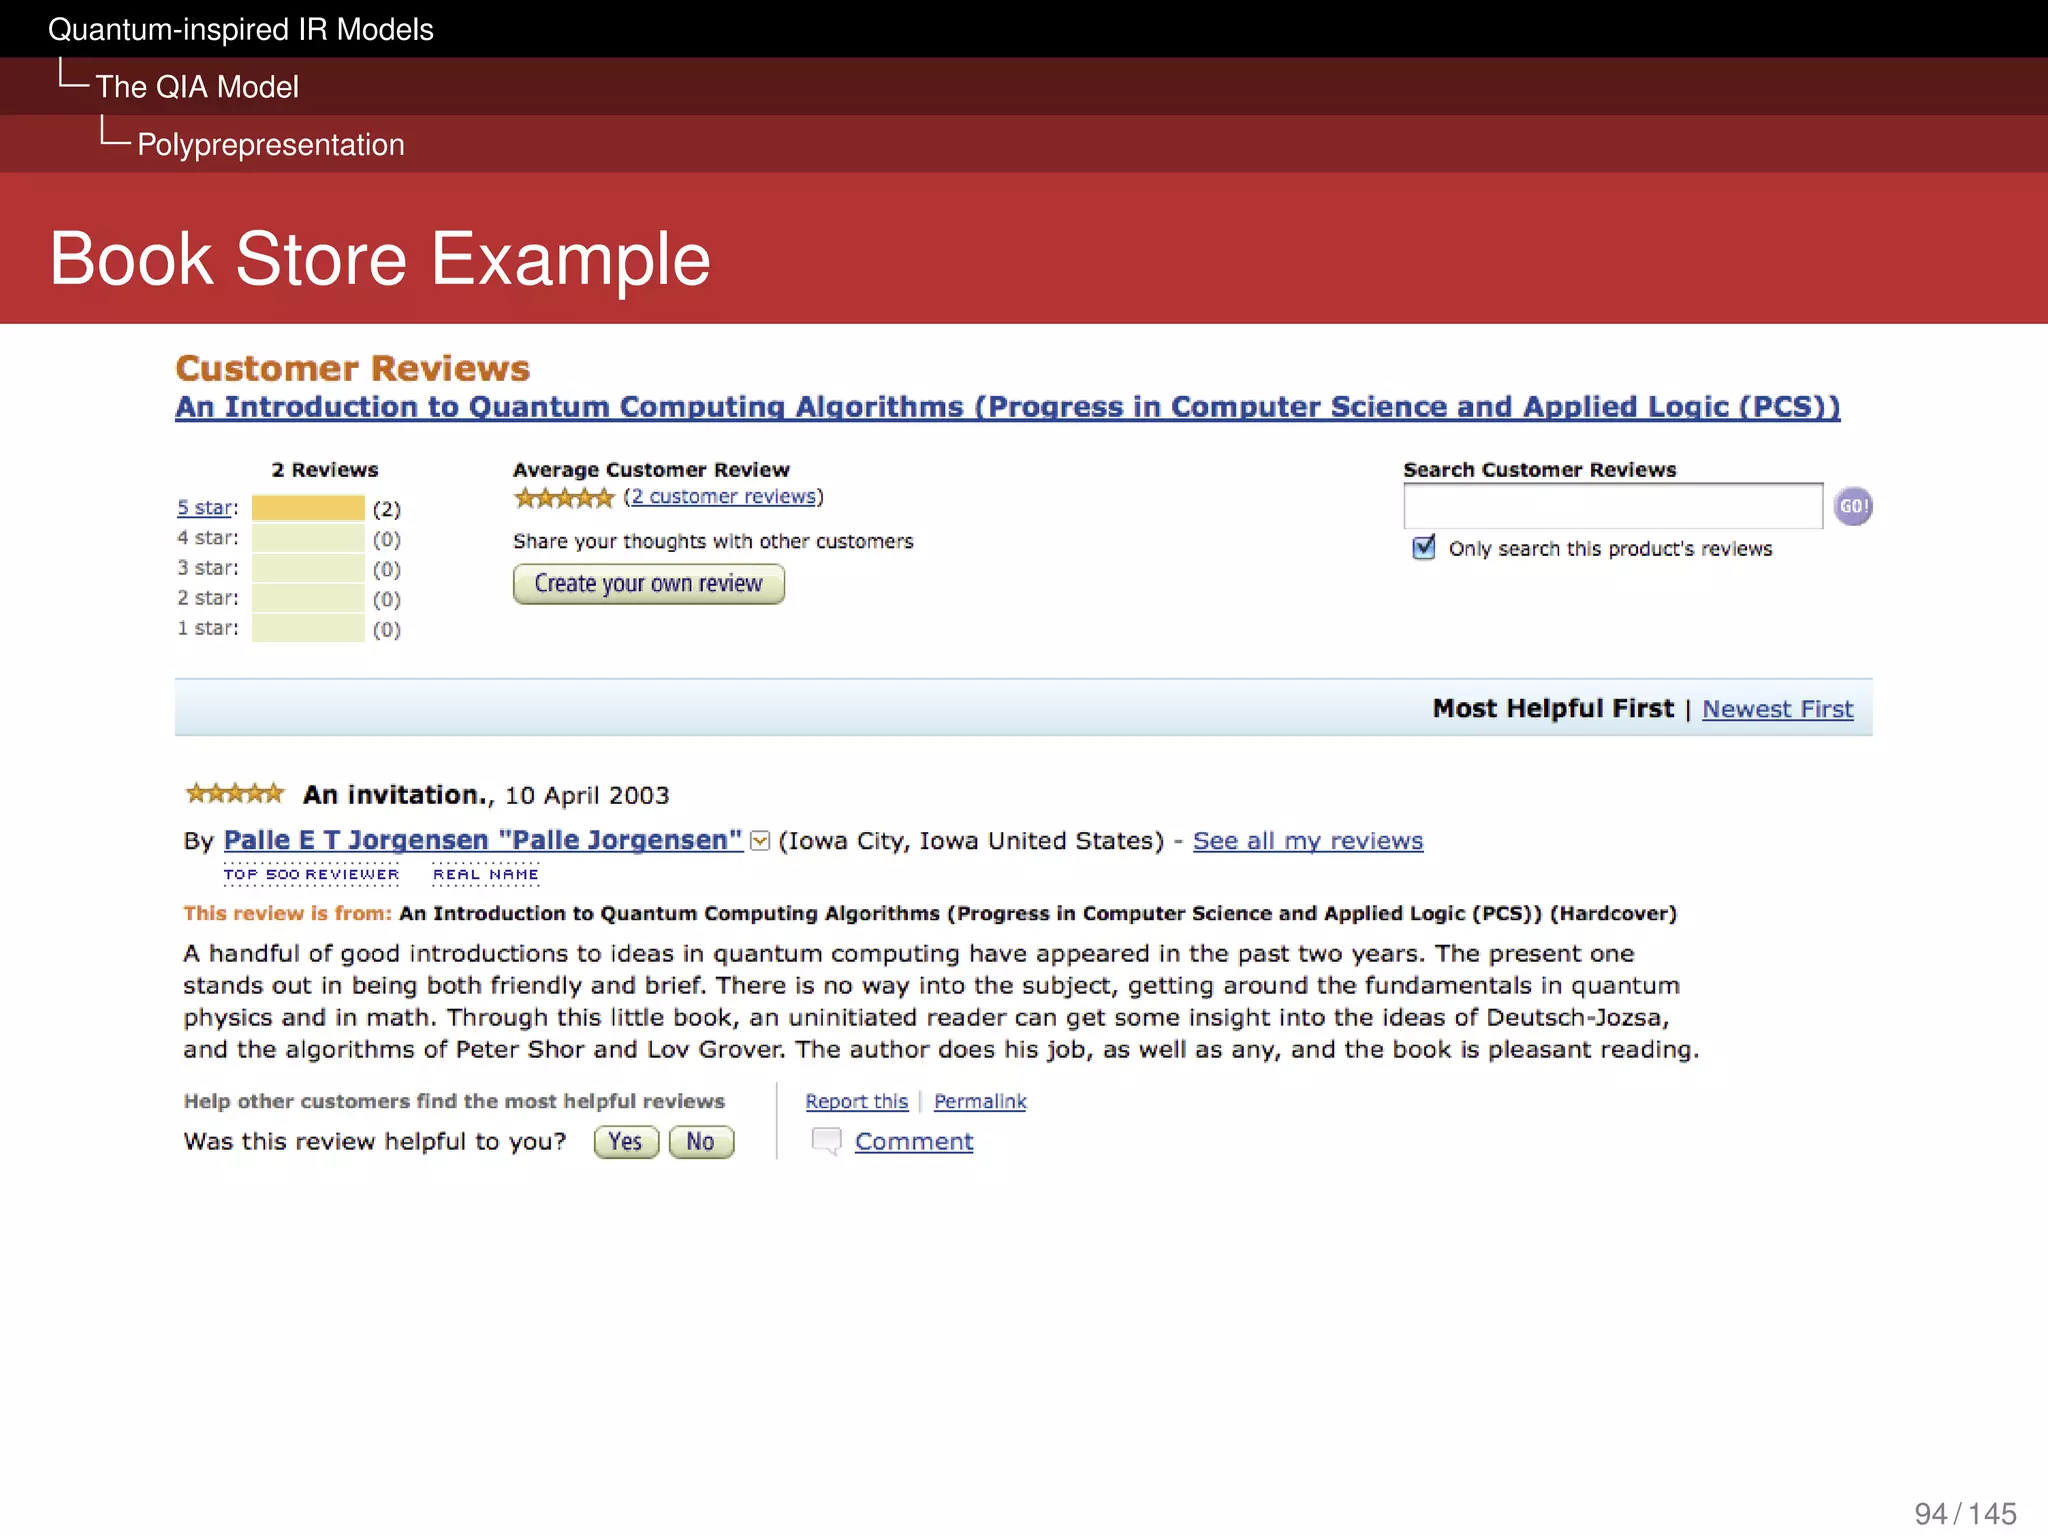Viewport: 2048px width, 1536px height.
Task: Click the purple GO! search button
Action: pyautogui.click(x=1853, y=506)
